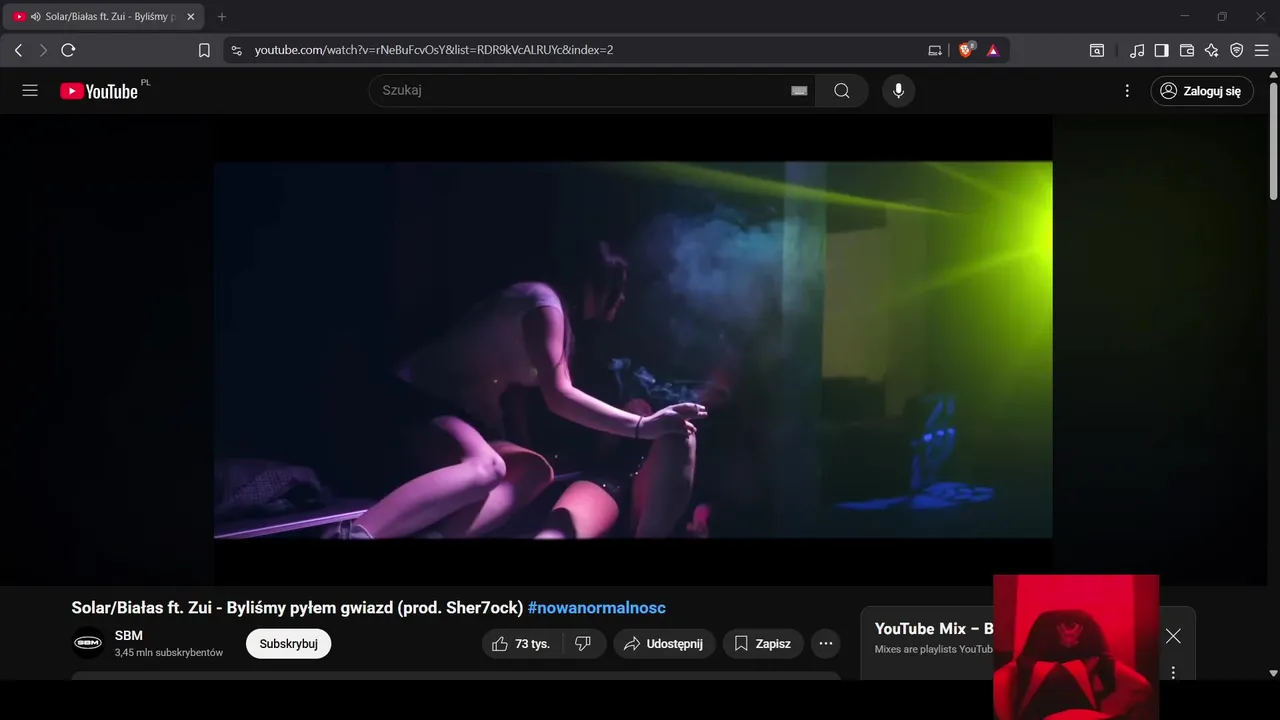Click the Subskrybuj subscribe button
The width and height of the screenshot is (1280, 720).
click(x=288, y=644)
